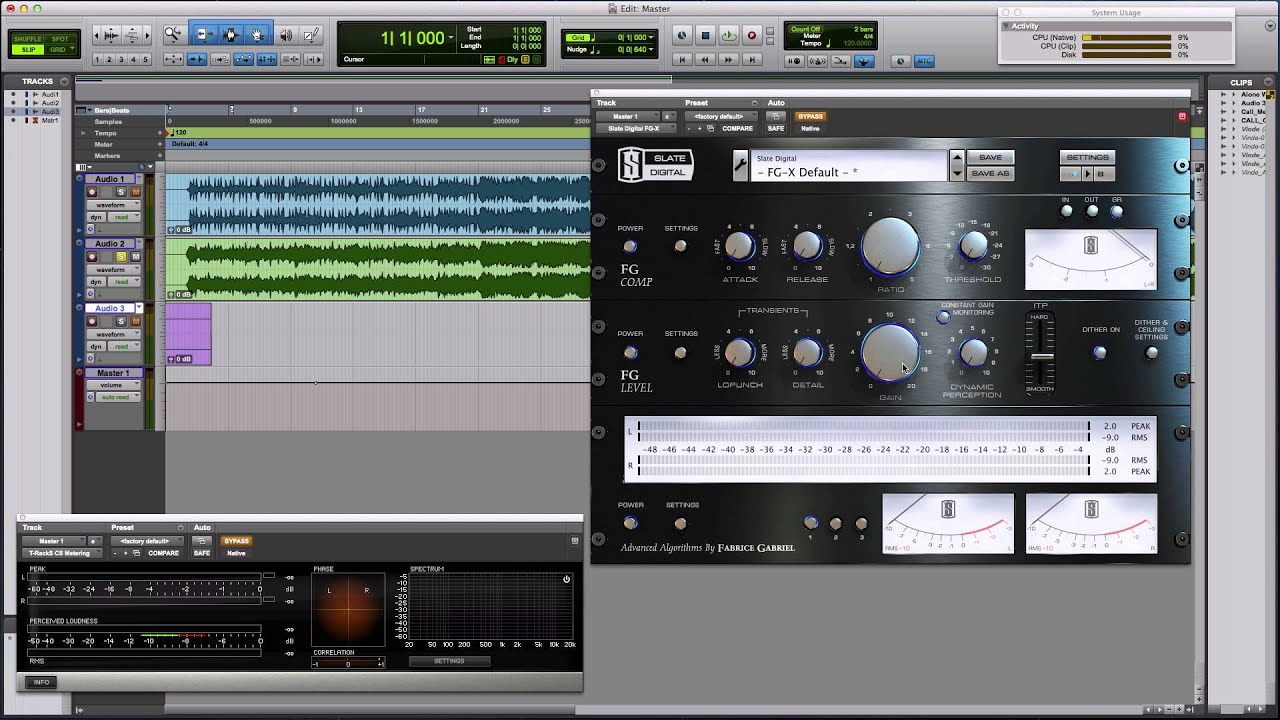Mute the Audio 3 track
The width and height of the screenshot is (1280, 720).
coord(135,321)
